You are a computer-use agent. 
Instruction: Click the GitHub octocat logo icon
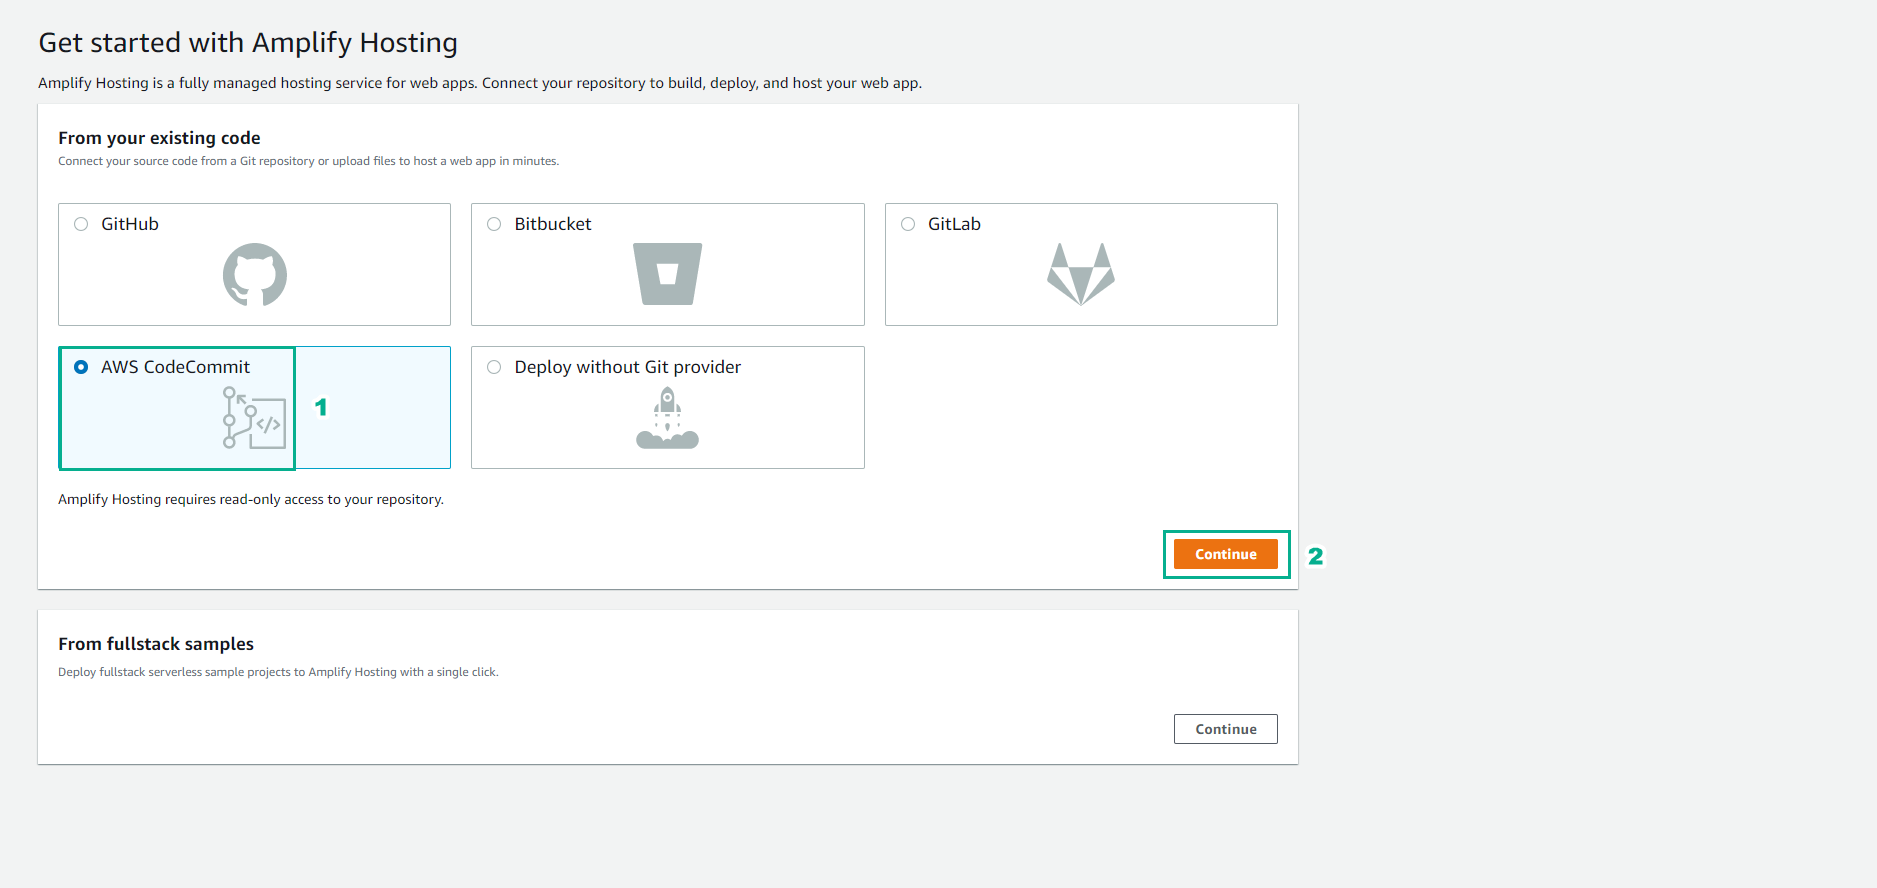click(x=255, y=274)
